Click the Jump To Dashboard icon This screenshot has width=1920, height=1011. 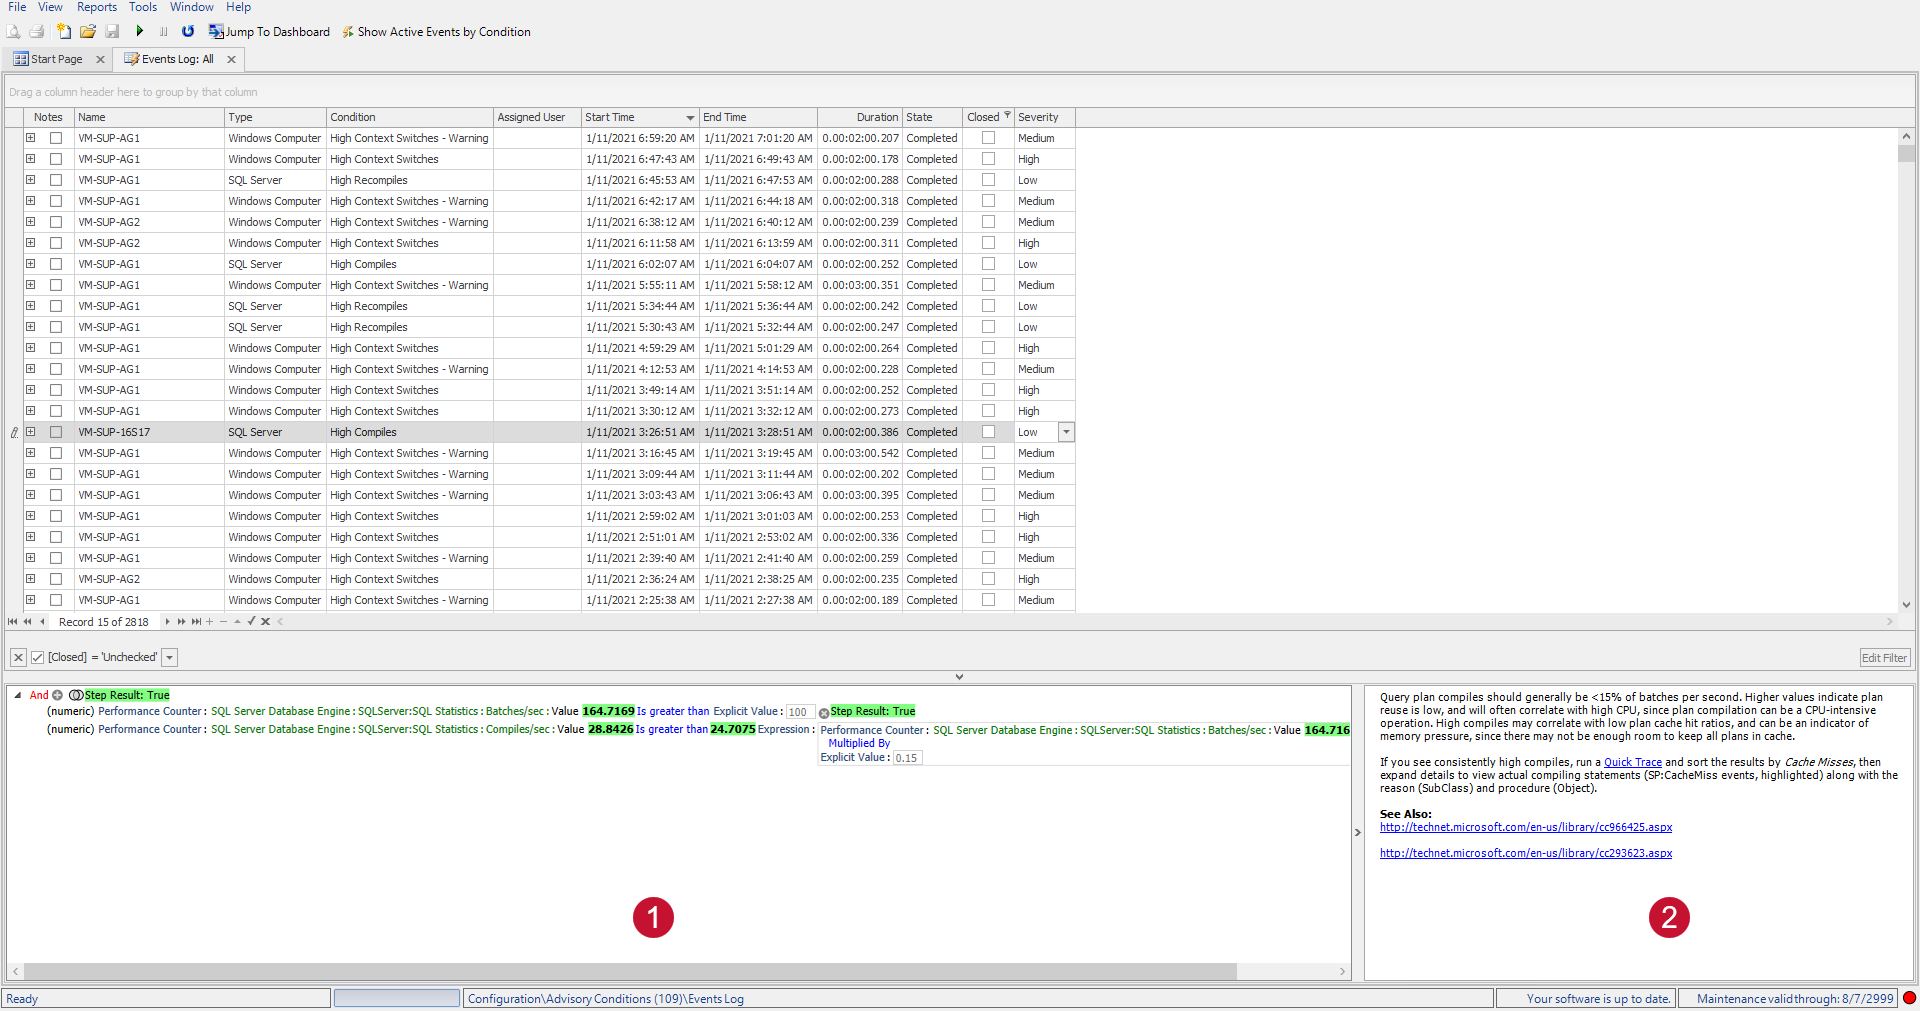pos(215,31)
